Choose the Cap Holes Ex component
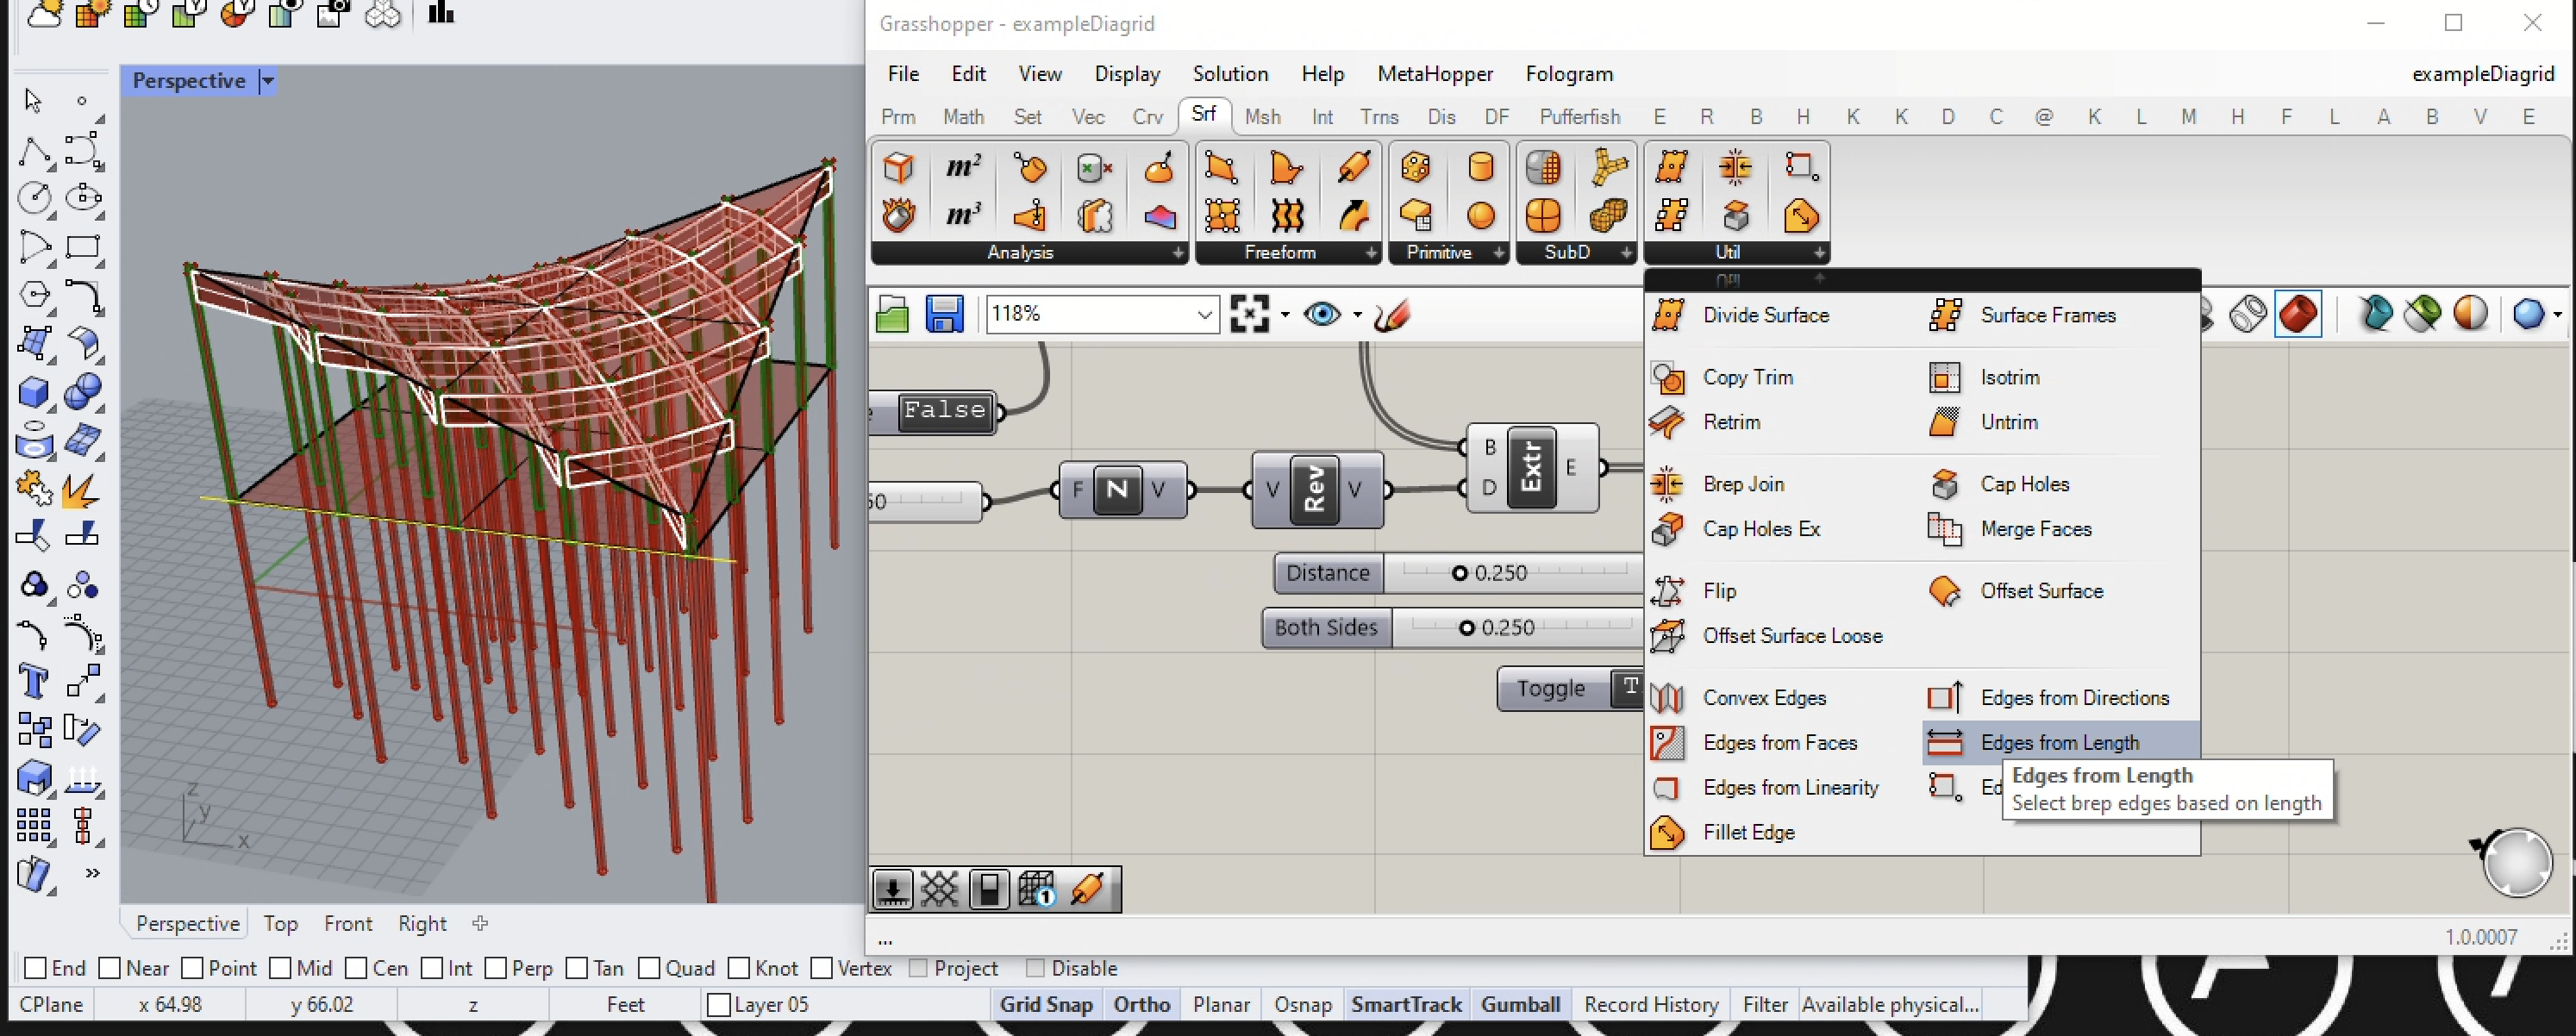This screenshot has height=1036, width=2576. 1736,529
